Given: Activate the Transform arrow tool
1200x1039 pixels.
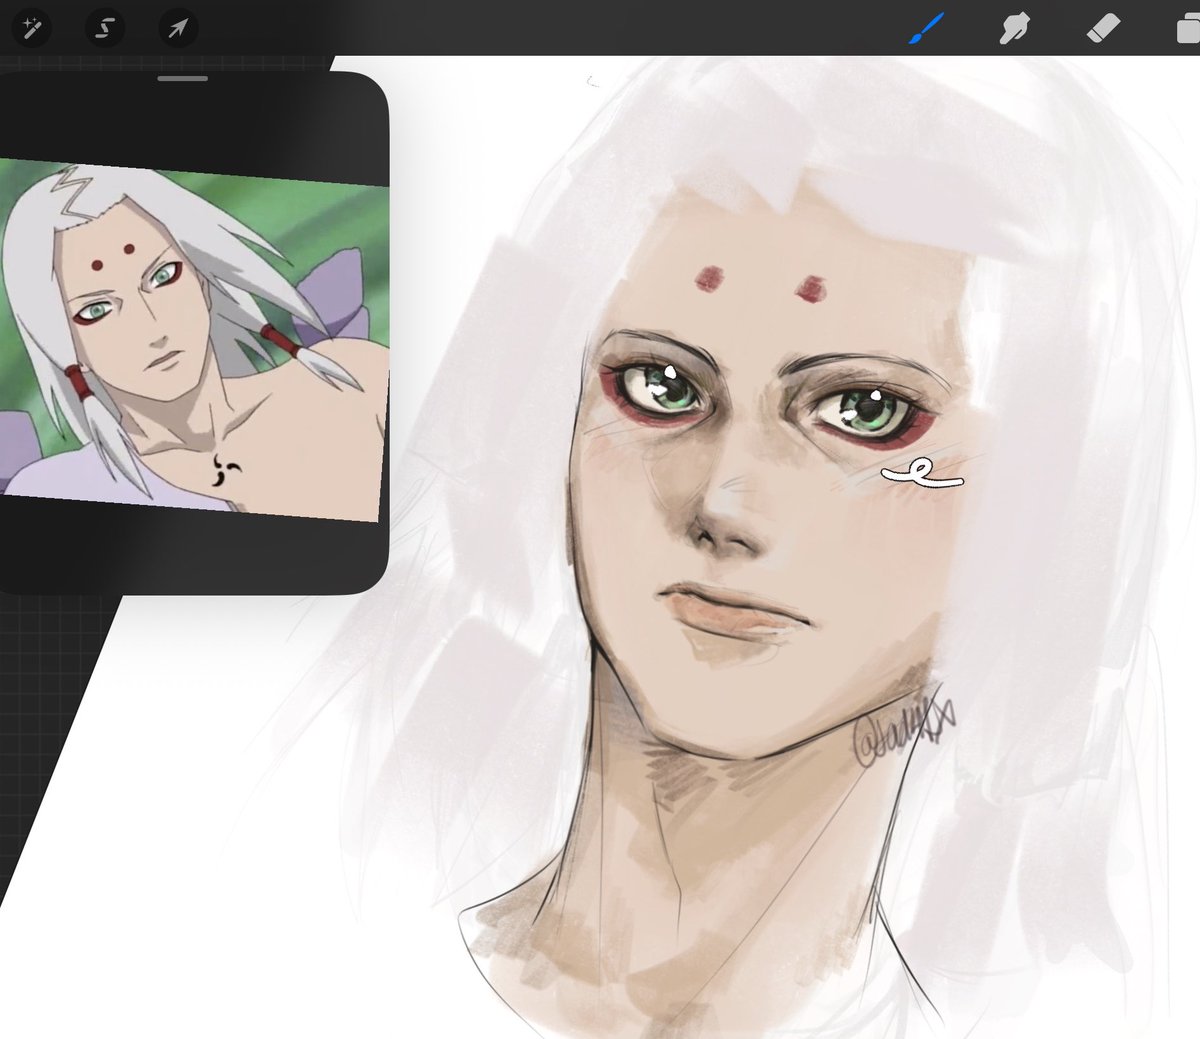Looking at the screenshot, I should (x=178, y=28).
